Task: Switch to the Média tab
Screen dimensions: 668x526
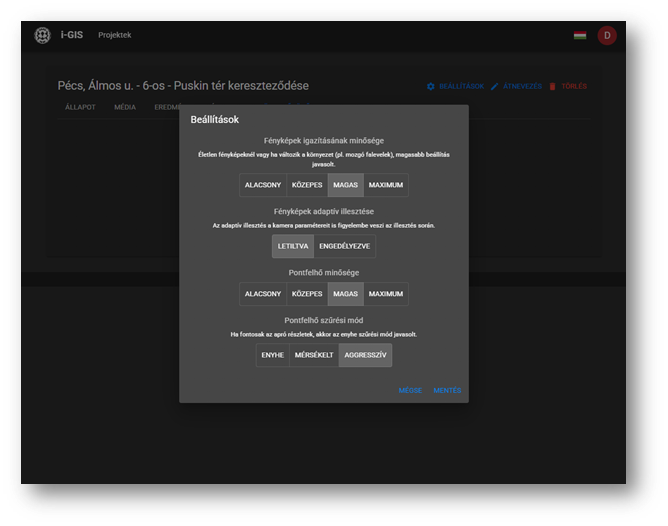Action: 125,107
